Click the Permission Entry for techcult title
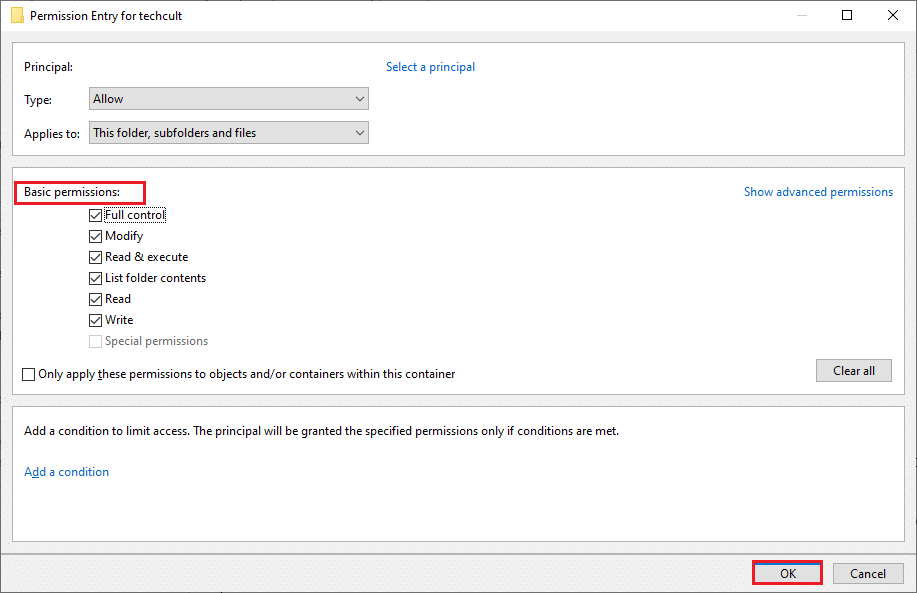Image resolution: width=917 pixels, height=593 pixels. [106, 16]
